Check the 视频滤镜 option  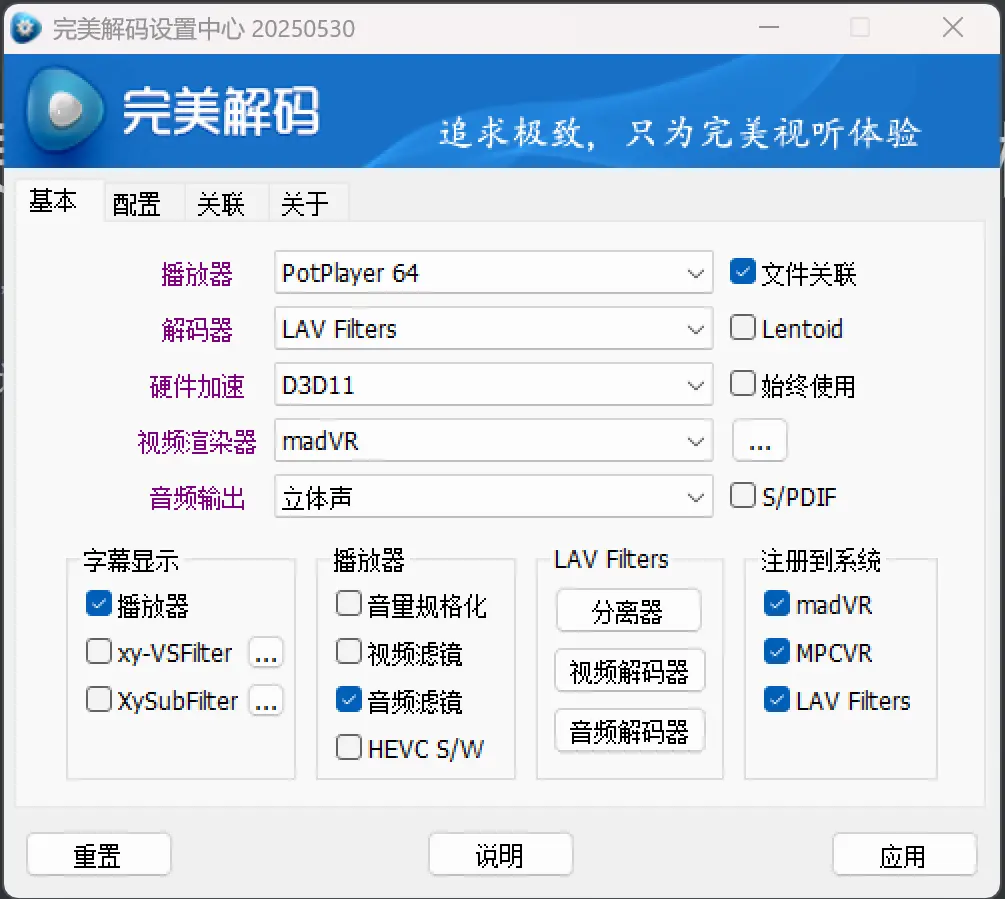349,652
